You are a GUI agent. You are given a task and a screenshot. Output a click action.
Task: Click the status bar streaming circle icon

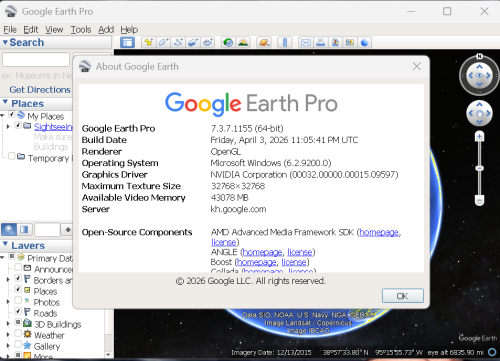[x=492, y=352]
